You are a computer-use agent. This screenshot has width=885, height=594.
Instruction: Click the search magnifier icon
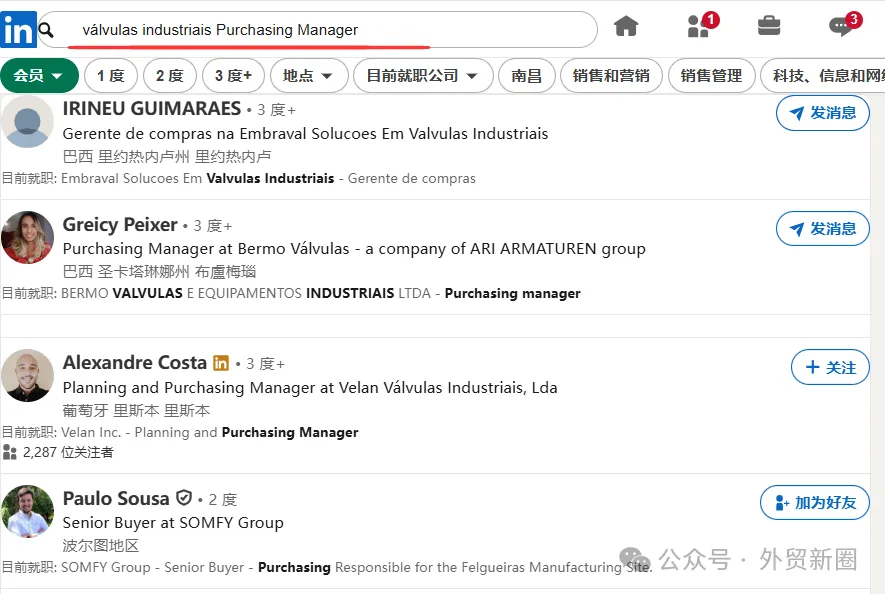coord(46,30)
